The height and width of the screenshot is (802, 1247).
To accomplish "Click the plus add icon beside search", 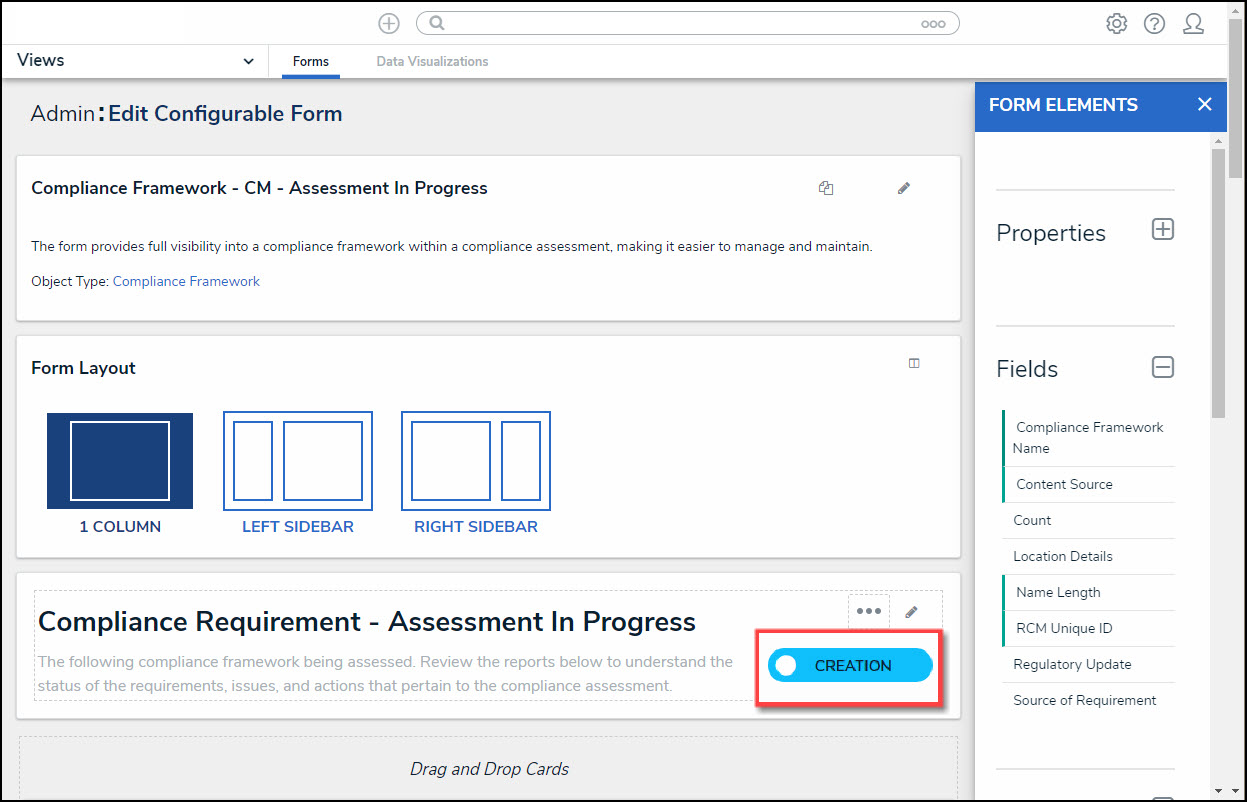I will [389, 24].
